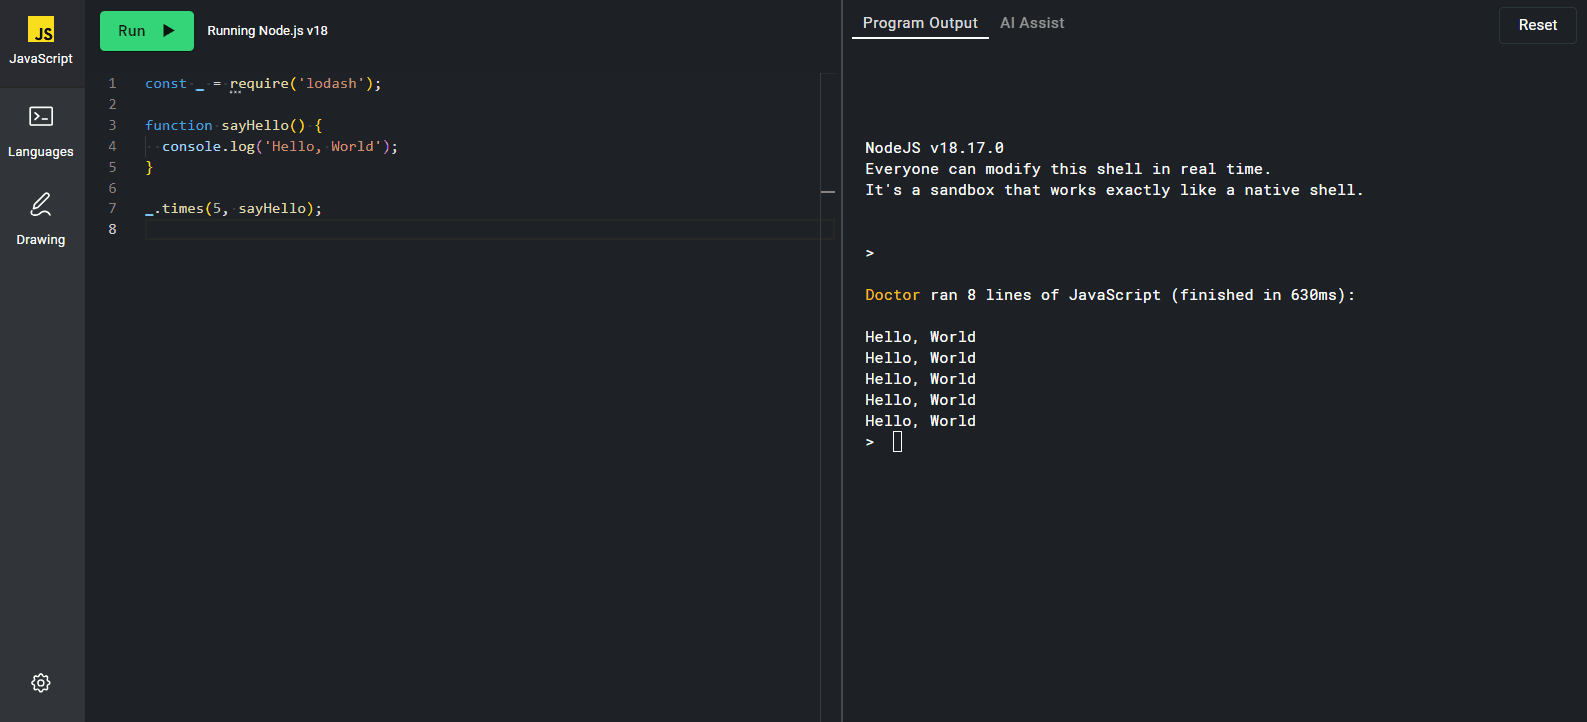Click line number 5 in the gutter
The width and height of the screenshot is (1587, 722).
[x=112, y=168]
